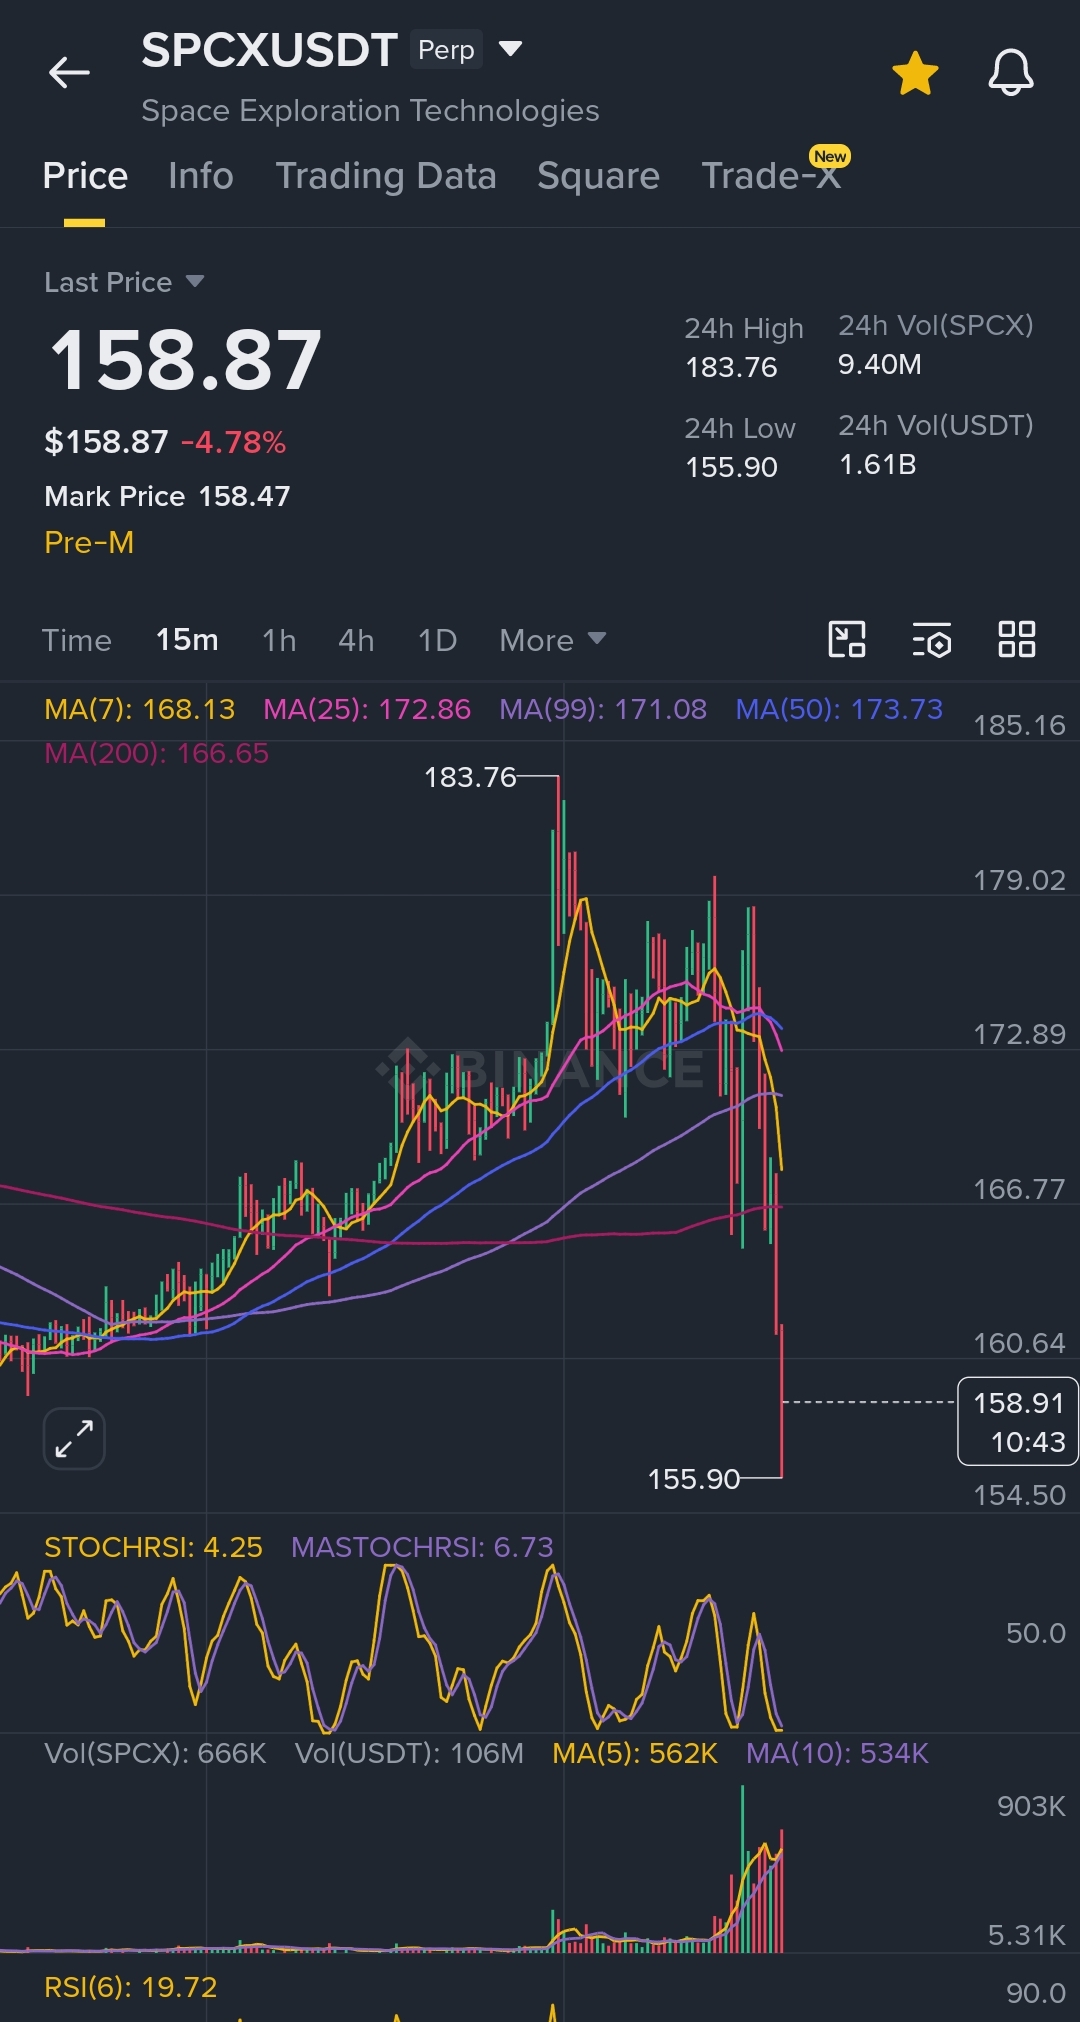Screen dimensions: 1080x2022
Task: Select the 4h chart interval
Action: coord(356,640)
